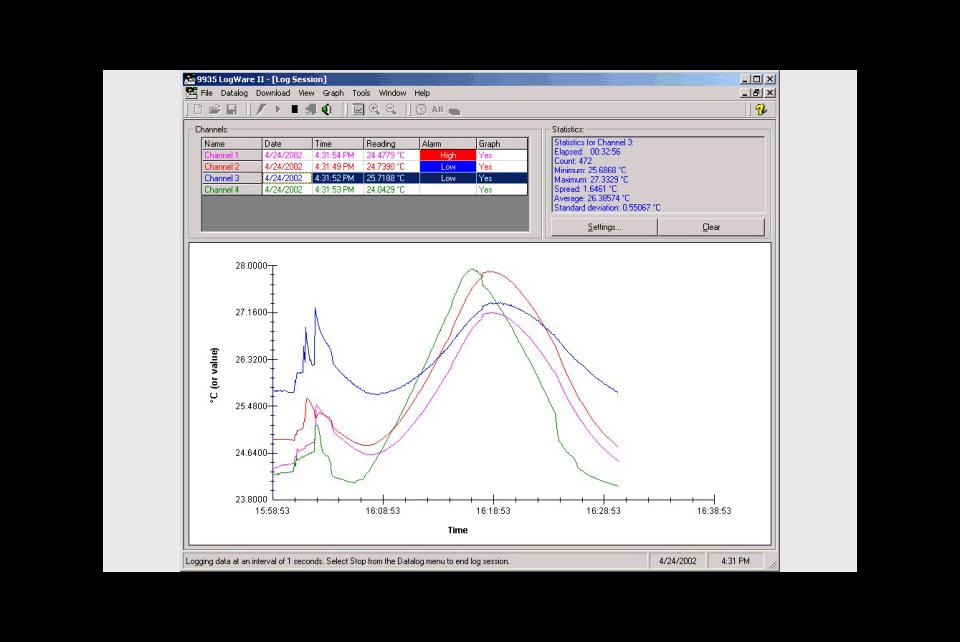
Task: Open the Tools menu
Action: [361, 92]
